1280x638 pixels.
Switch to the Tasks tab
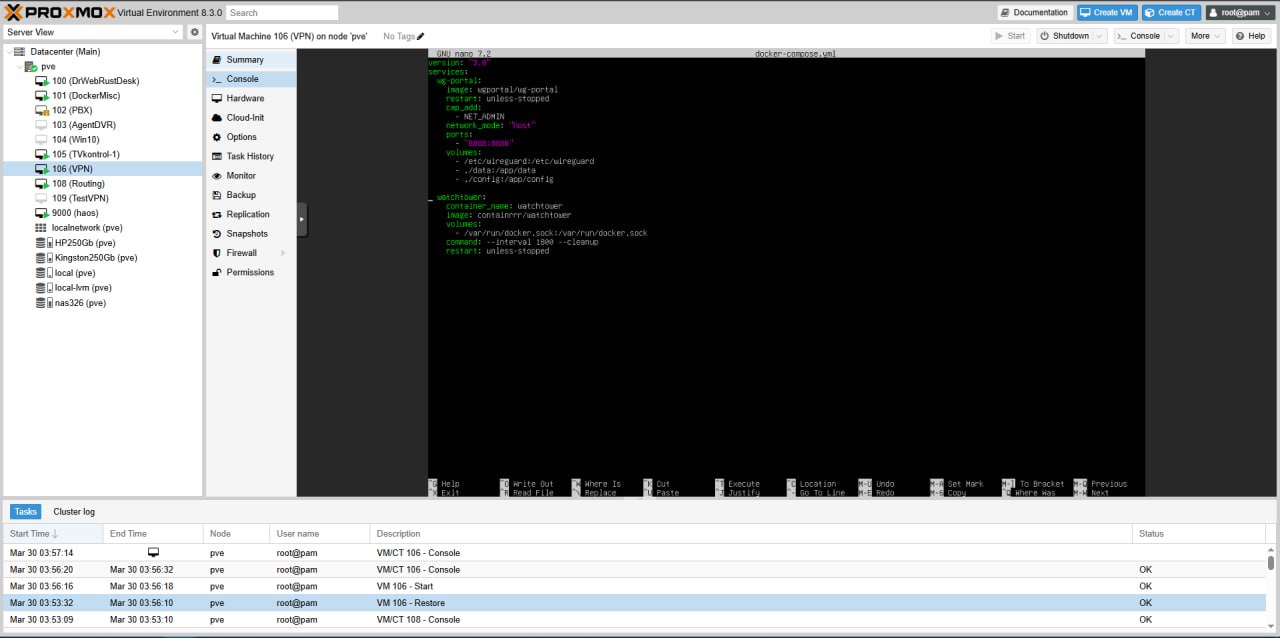[x=25, y=511]
